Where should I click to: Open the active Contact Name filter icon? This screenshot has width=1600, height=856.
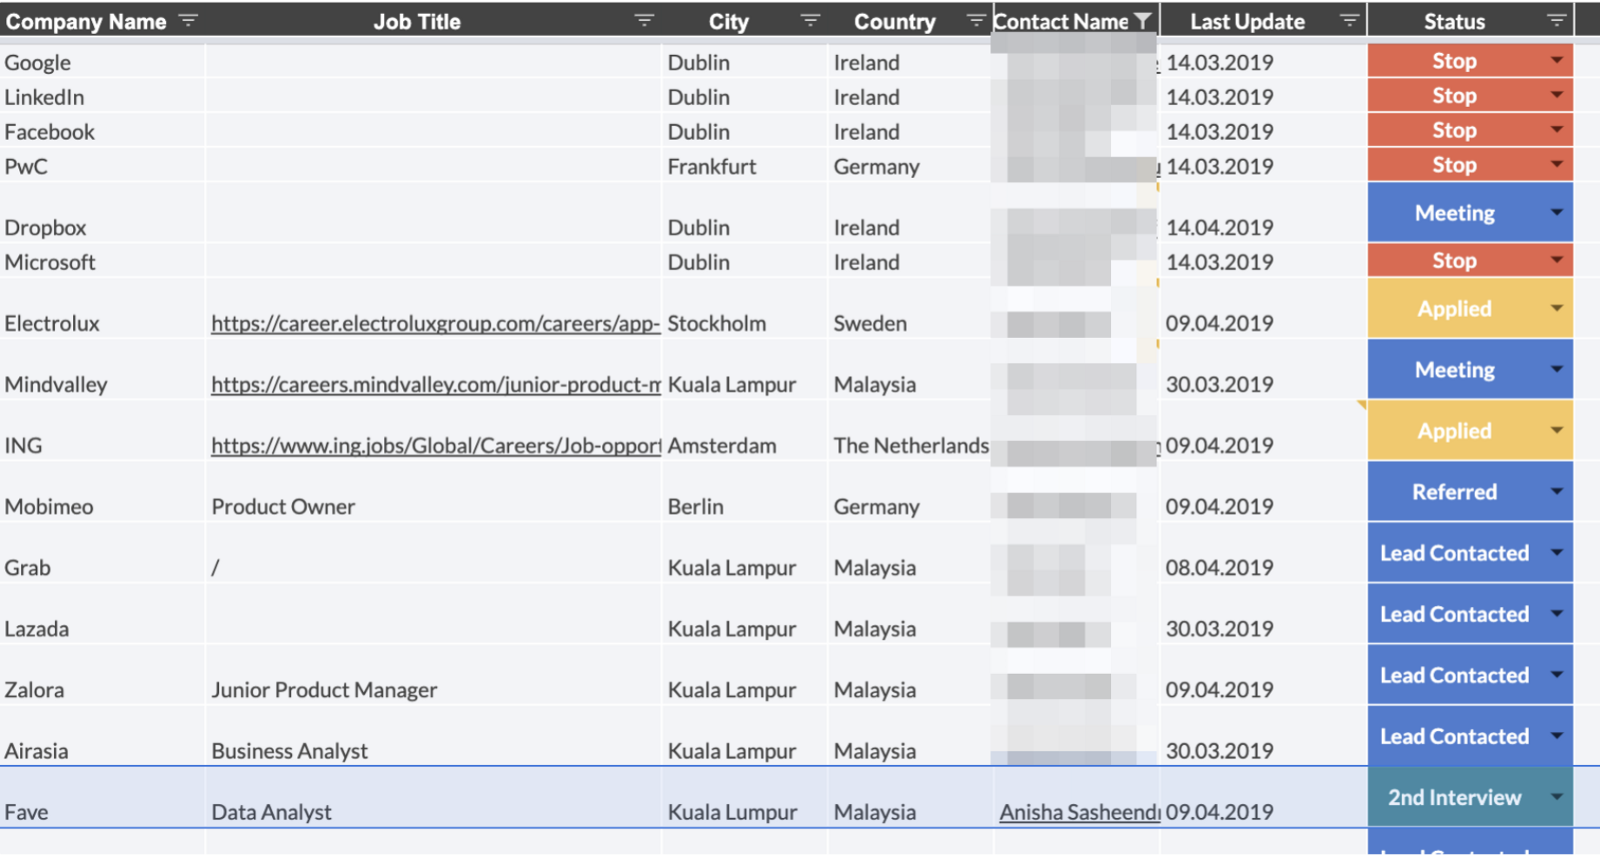[x=1143, y=21]
